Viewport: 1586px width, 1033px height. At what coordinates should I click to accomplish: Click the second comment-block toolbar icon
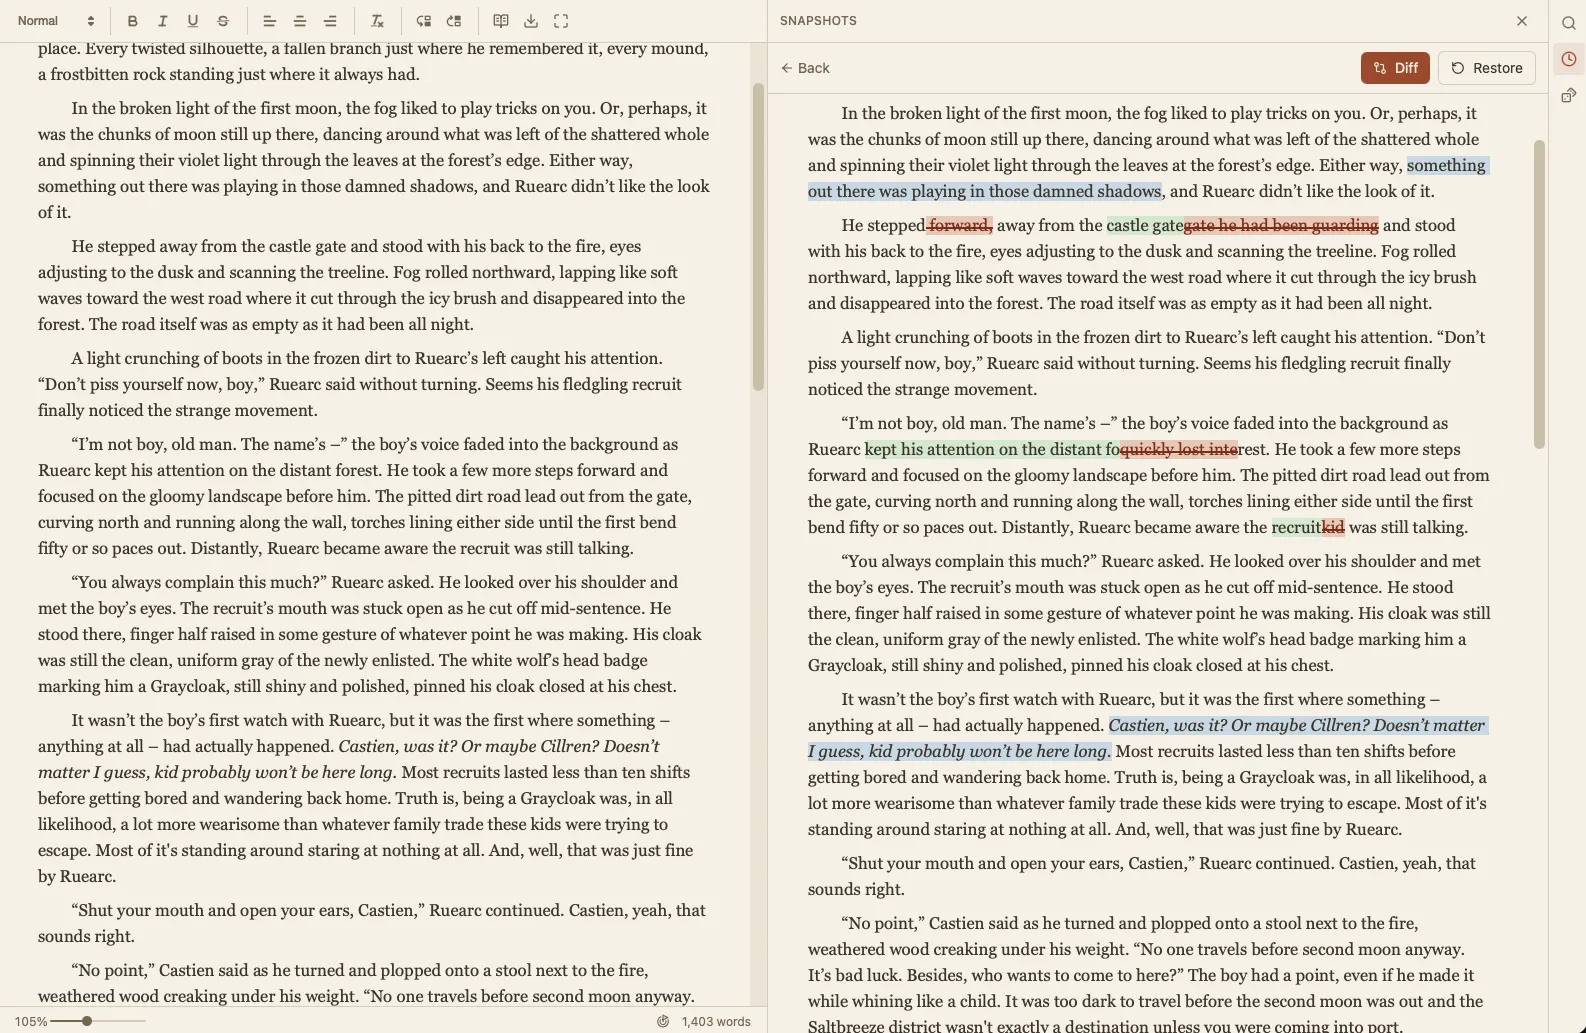[x=454, y=21]
